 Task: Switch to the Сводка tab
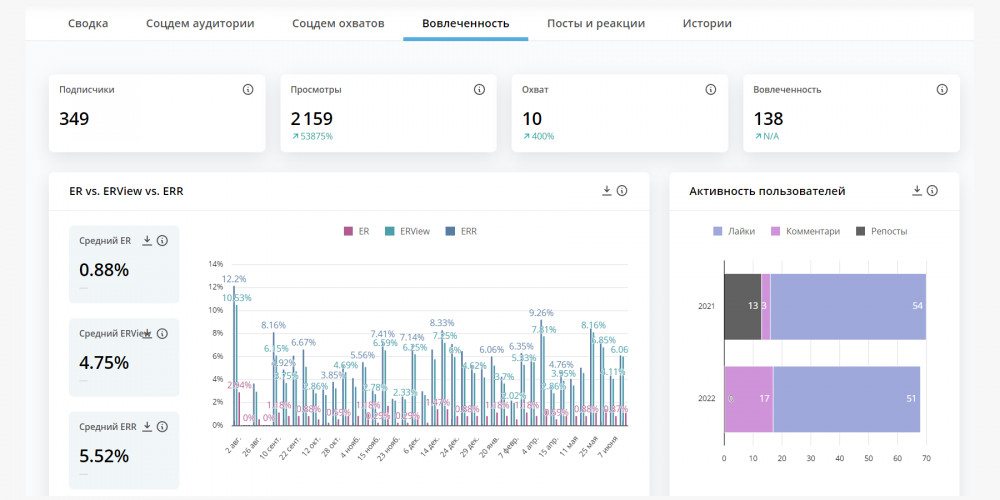click(x=88, y=23)
